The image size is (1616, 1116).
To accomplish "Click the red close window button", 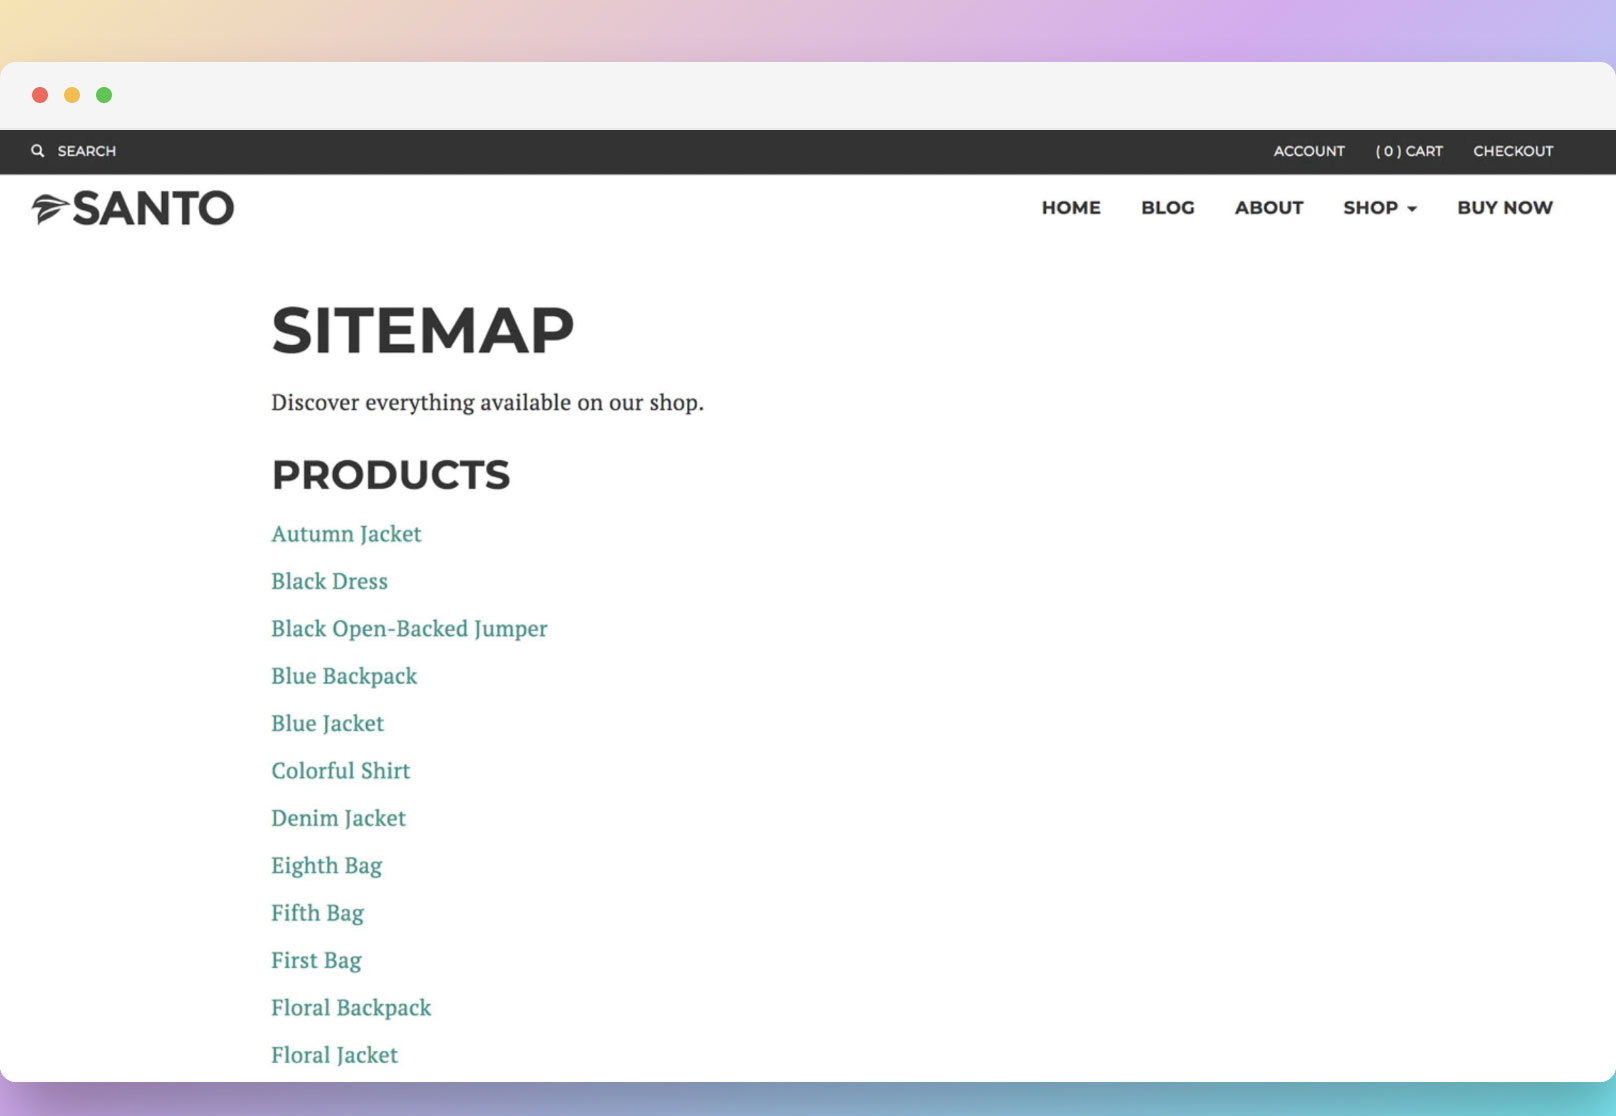I will tap(40, 95).
